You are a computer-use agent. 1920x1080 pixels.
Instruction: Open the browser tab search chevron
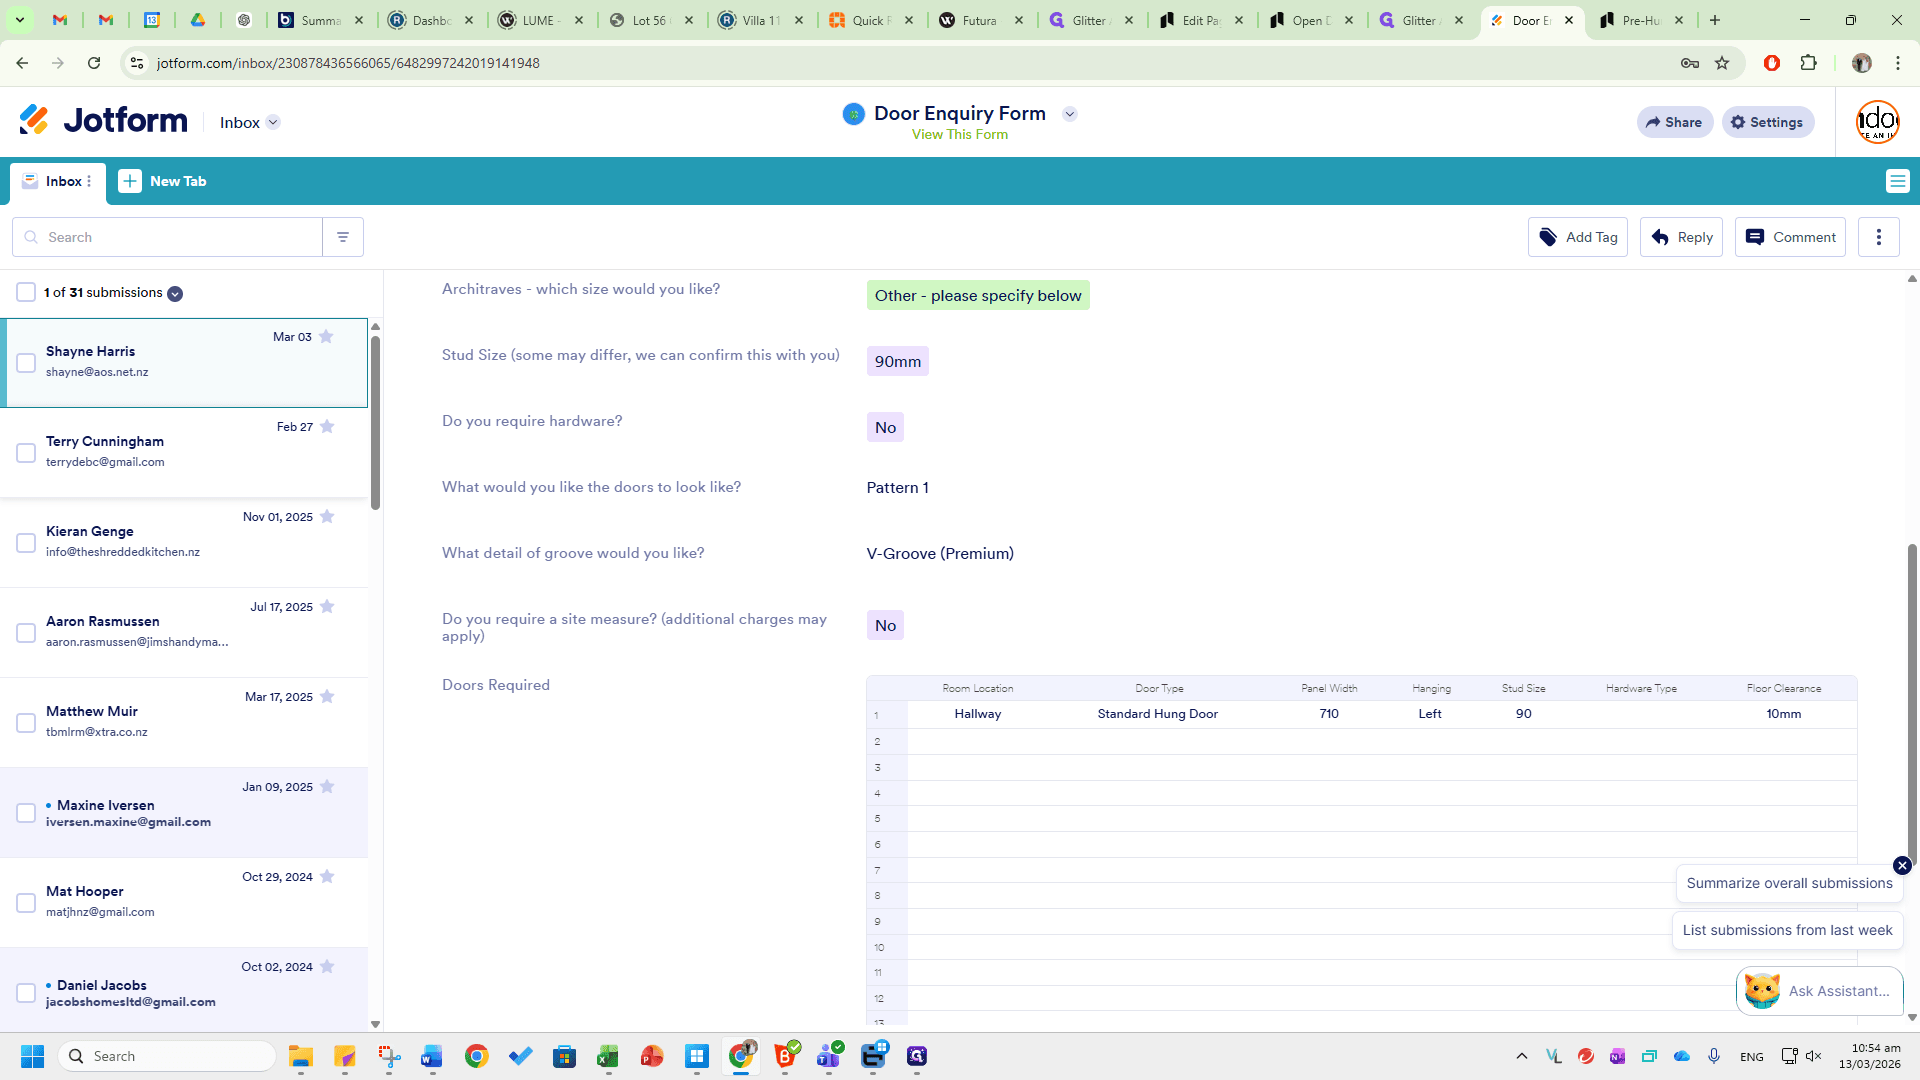coord(19,20)
